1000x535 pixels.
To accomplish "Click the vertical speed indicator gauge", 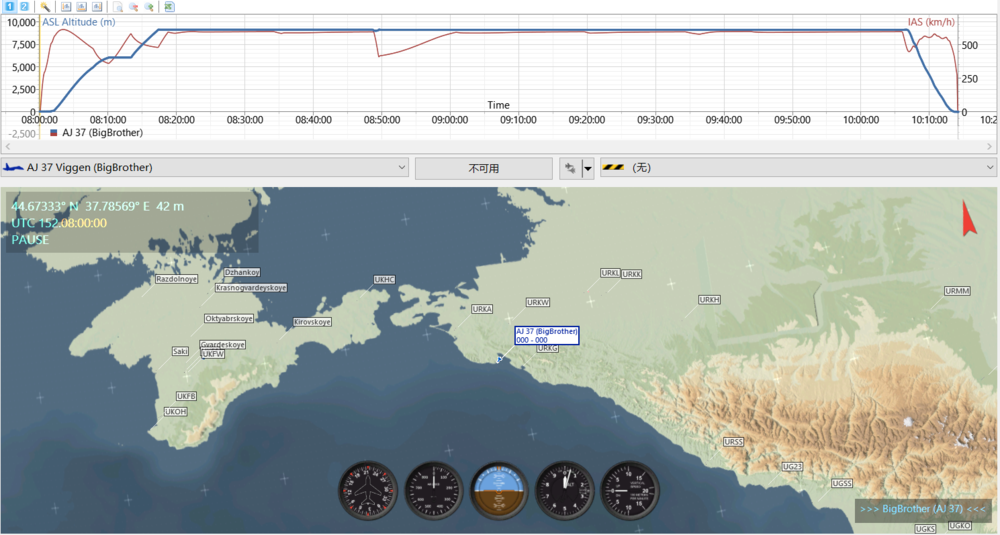I will [630, 491].
